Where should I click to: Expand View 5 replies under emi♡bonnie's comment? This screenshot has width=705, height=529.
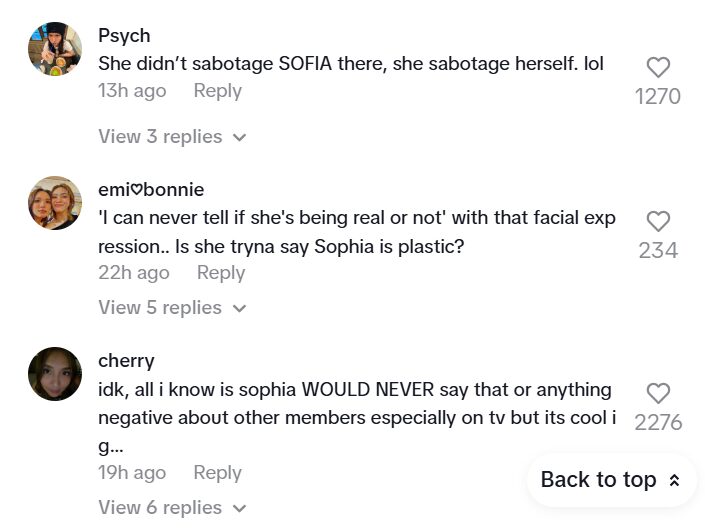tap(172, 308)
